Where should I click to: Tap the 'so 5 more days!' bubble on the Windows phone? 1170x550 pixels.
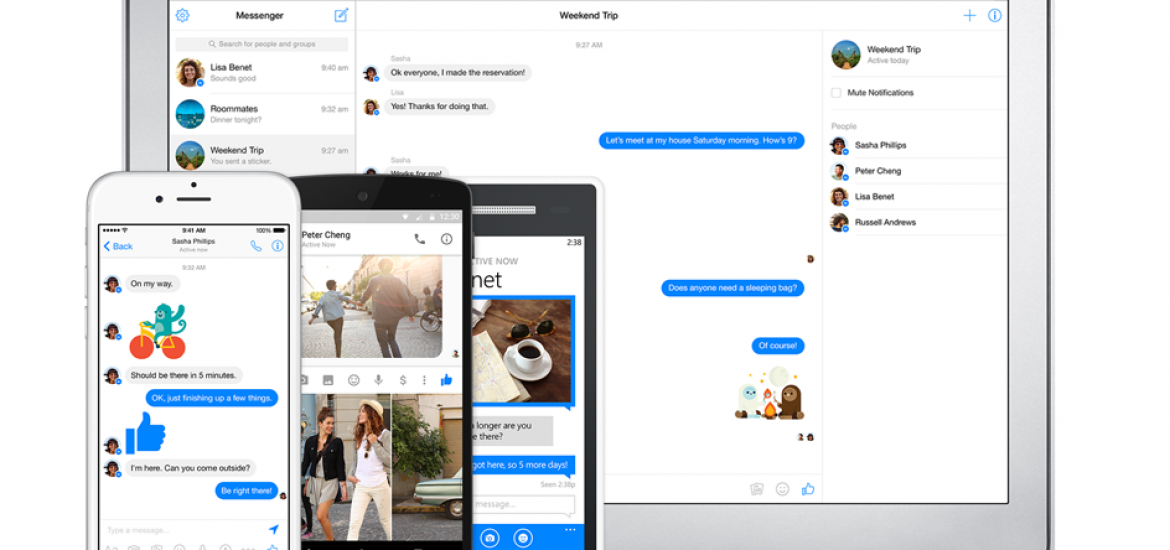(x=523, y=465)
